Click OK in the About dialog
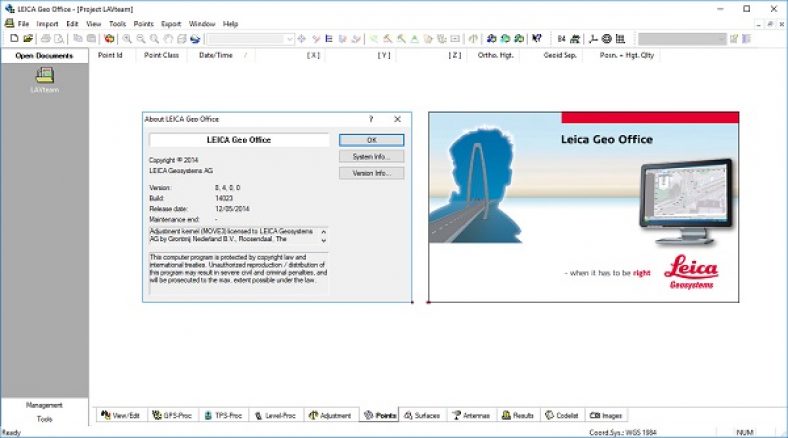 coord(371,140)
